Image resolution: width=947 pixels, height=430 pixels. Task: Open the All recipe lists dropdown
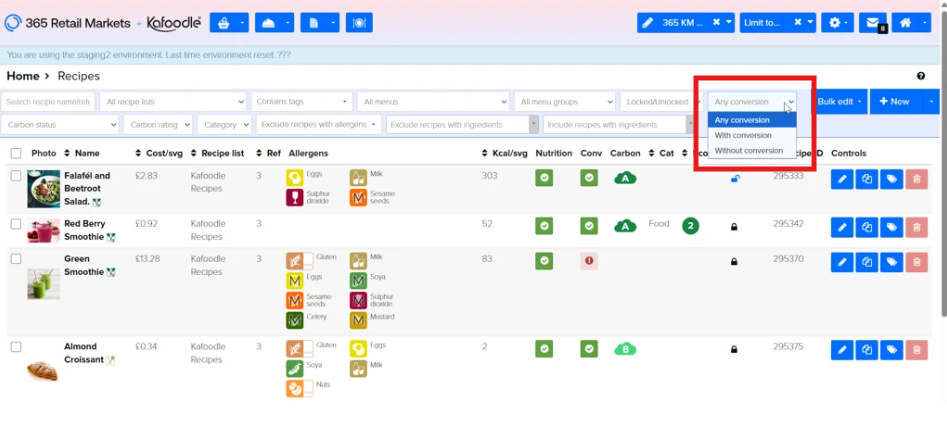coord(173,101)
